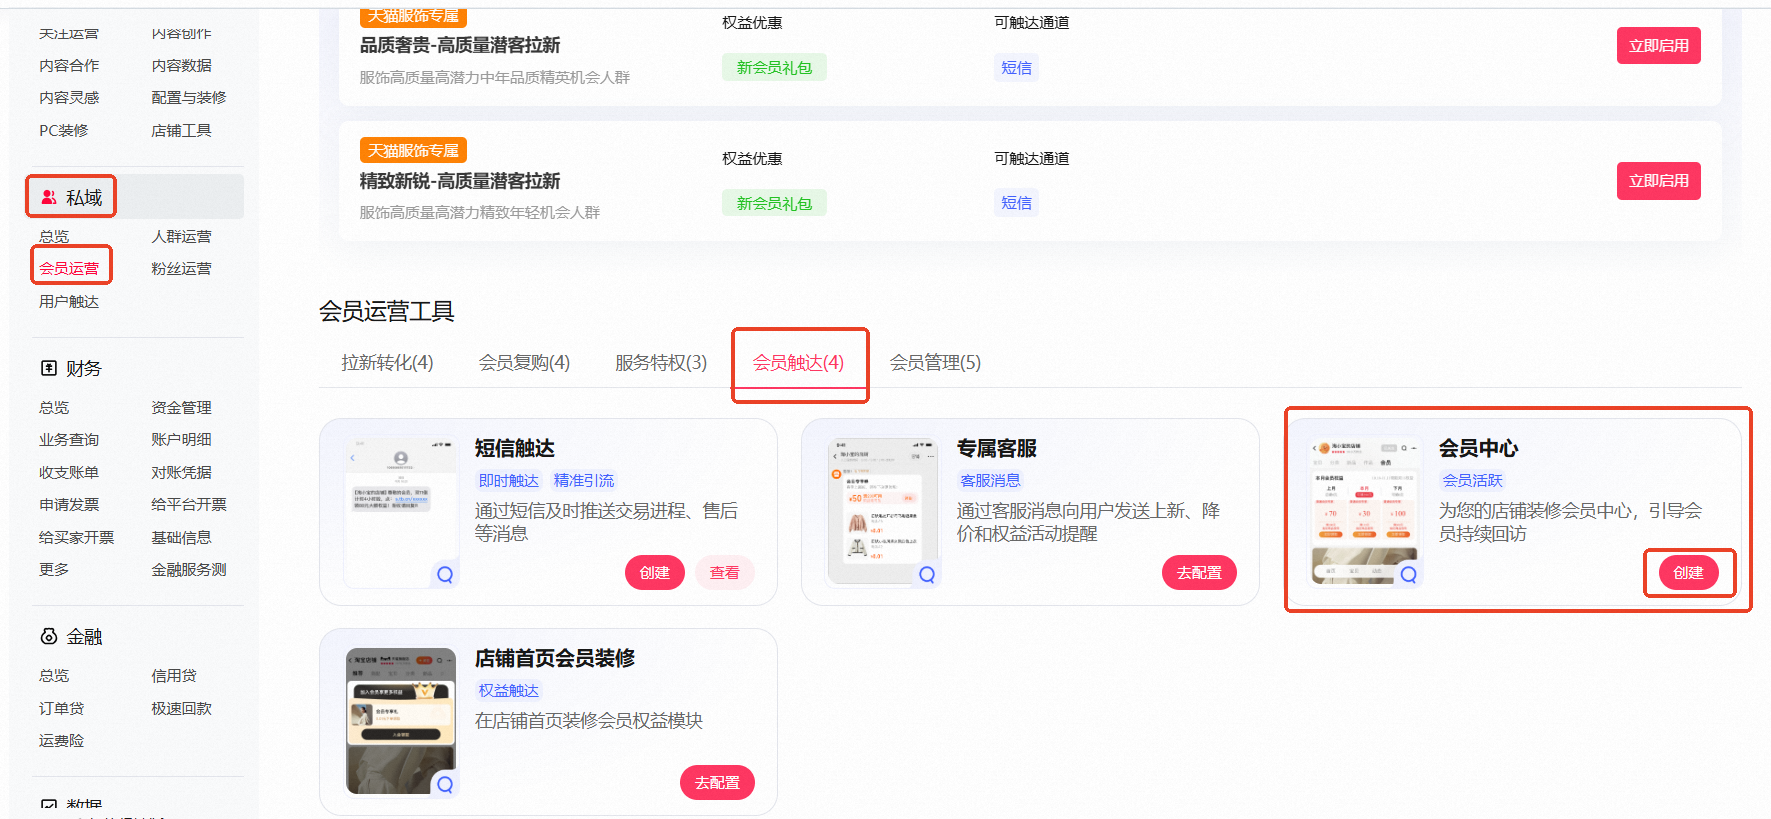Open 金融服务测 in sidebar

point(189,569)
